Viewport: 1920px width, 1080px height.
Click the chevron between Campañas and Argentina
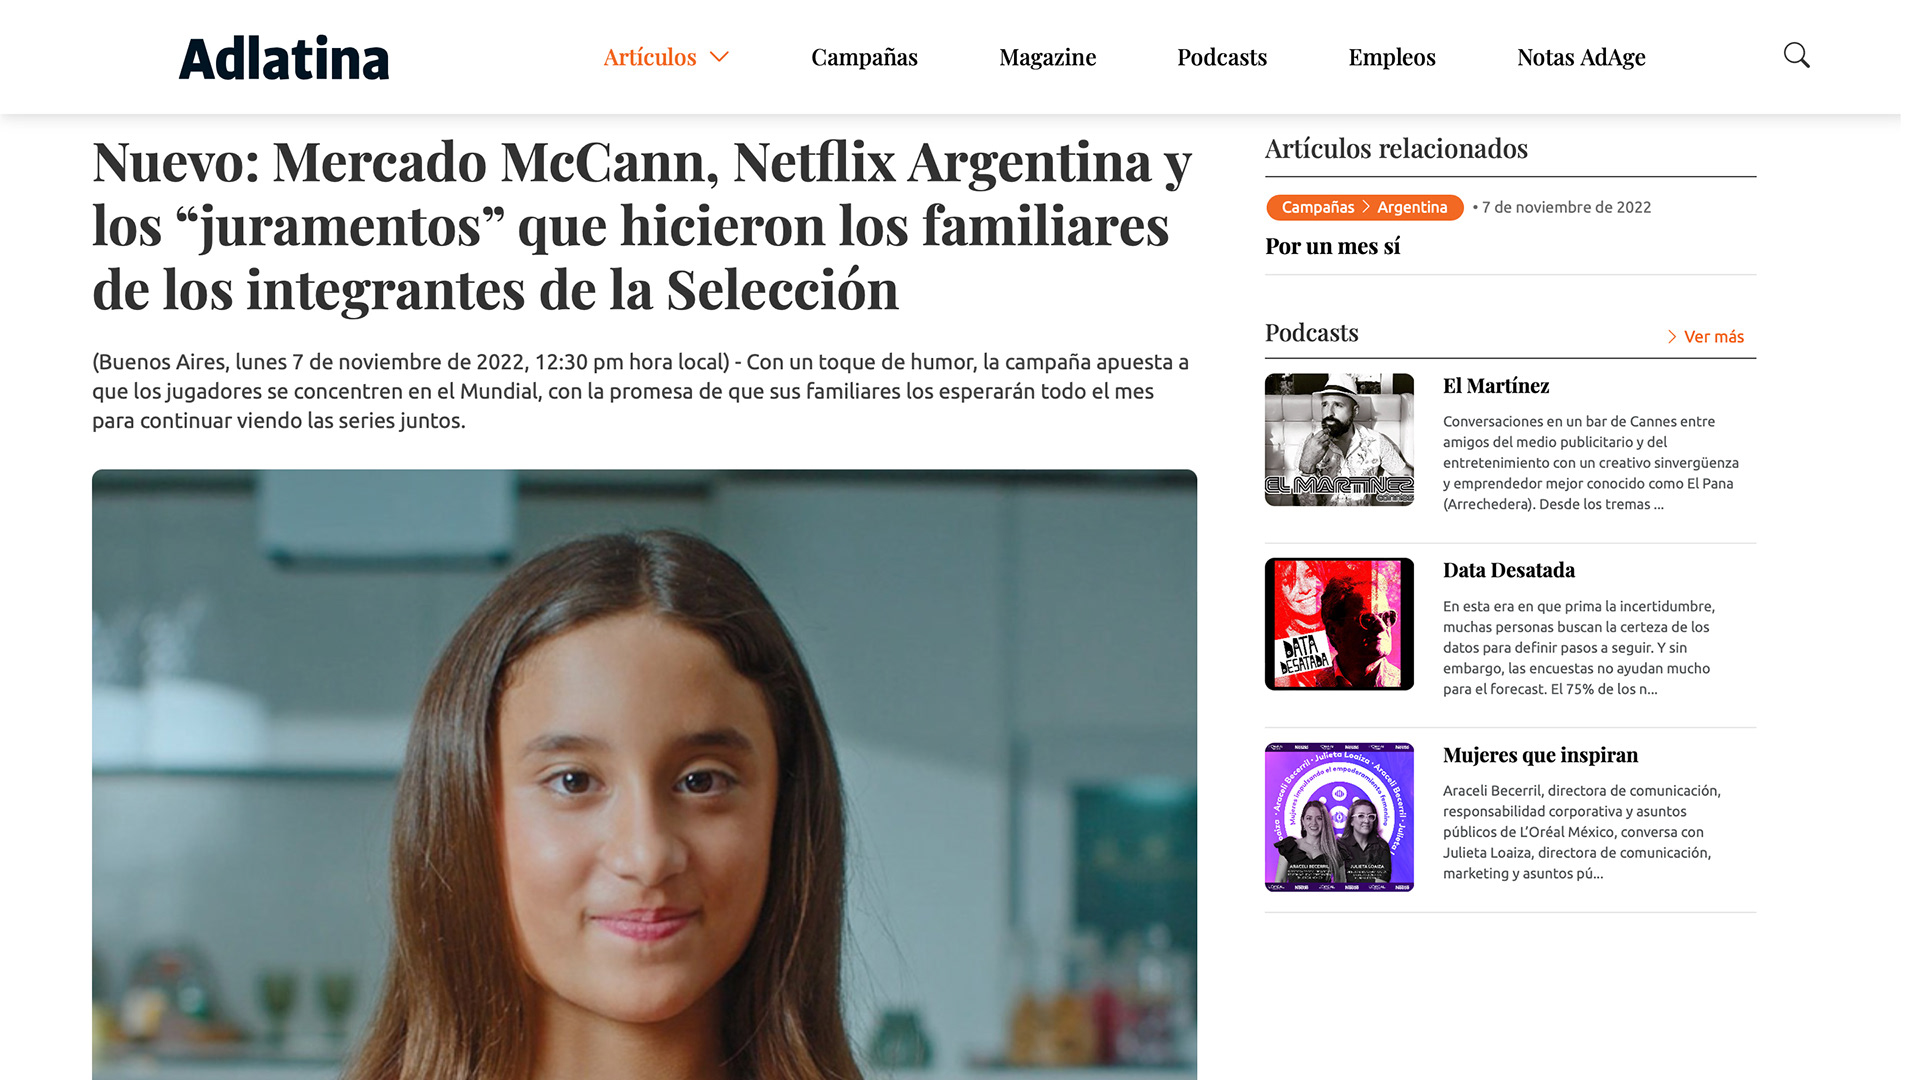pos(1366,207)
